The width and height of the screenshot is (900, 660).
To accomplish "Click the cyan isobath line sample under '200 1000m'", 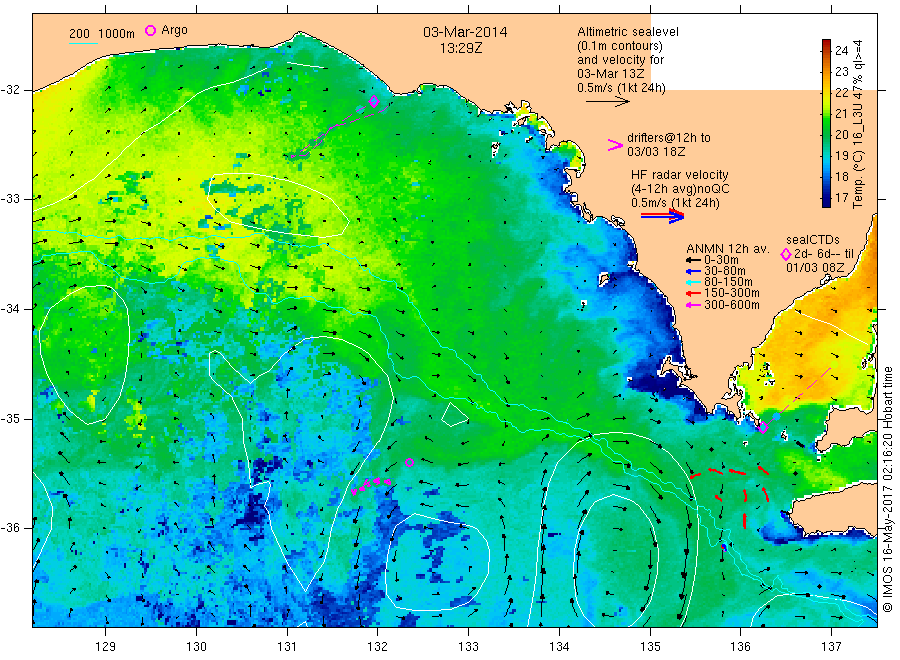I will [83, 43].
